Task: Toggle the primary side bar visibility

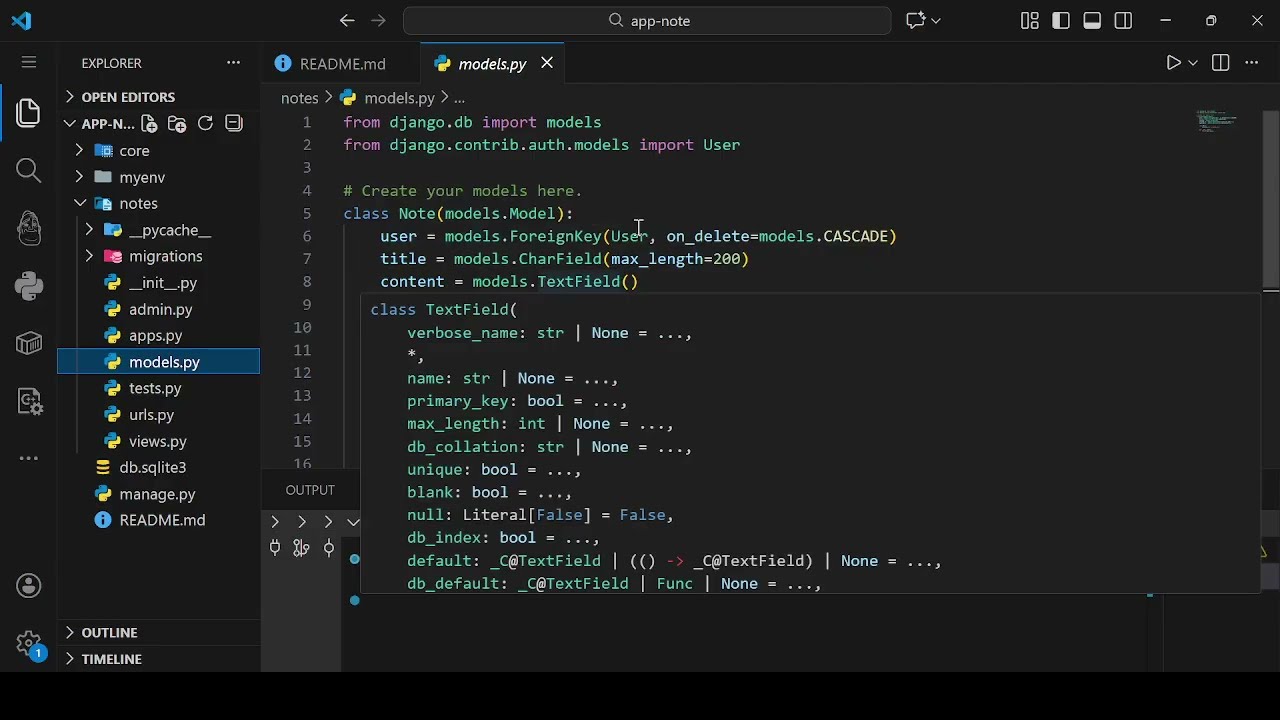Action: pos(1061,20)
